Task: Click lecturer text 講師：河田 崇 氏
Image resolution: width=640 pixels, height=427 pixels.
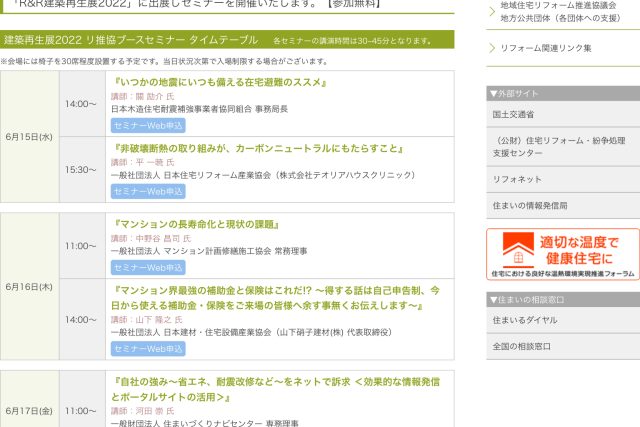Action: (142, 411)
